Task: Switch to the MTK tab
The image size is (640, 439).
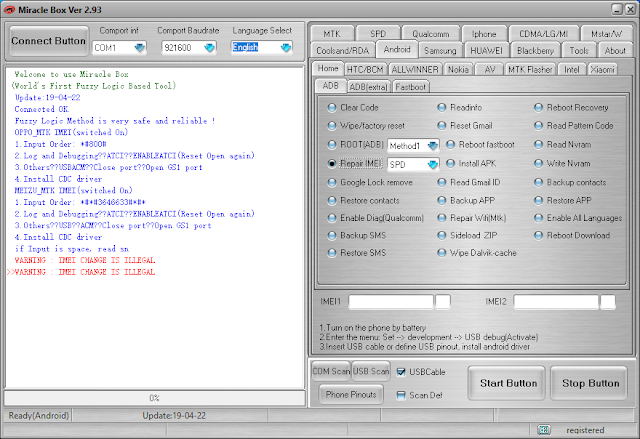Action: [332, 34]
